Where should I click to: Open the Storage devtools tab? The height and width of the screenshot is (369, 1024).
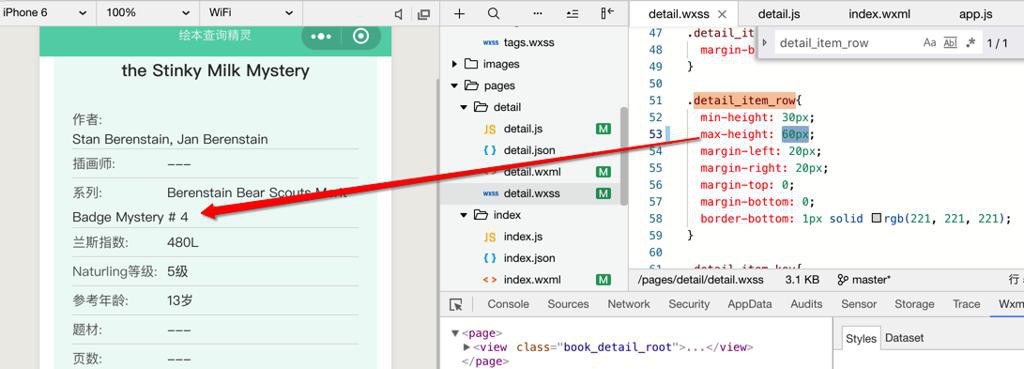pyautogui.click(x=914, y=304)
